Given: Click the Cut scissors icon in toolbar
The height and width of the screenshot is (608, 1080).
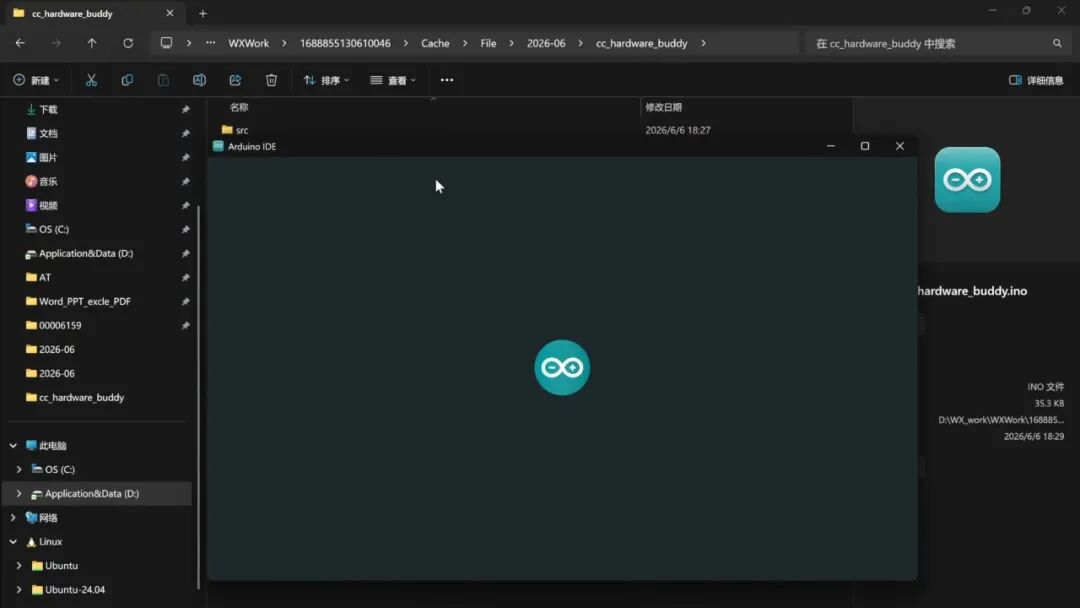Looking at the screenshot, I should click(x=91, y=80).
